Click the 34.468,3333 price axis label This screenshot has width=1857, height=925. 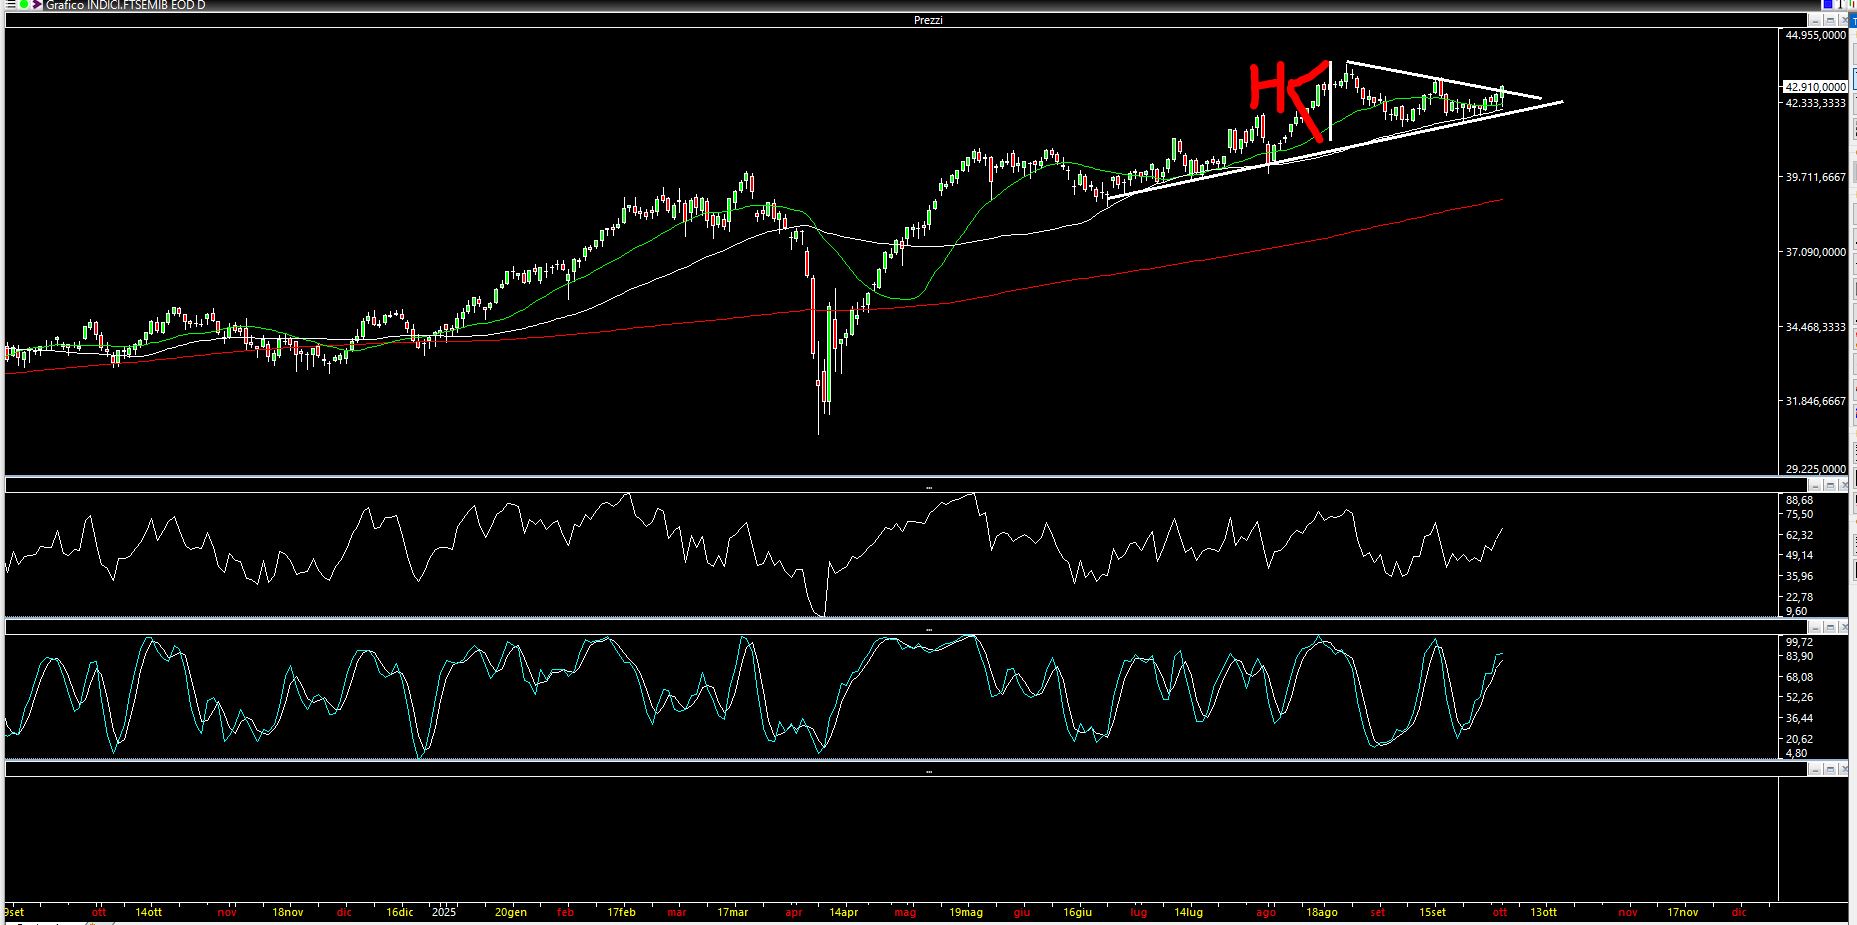coord(1816,327)
